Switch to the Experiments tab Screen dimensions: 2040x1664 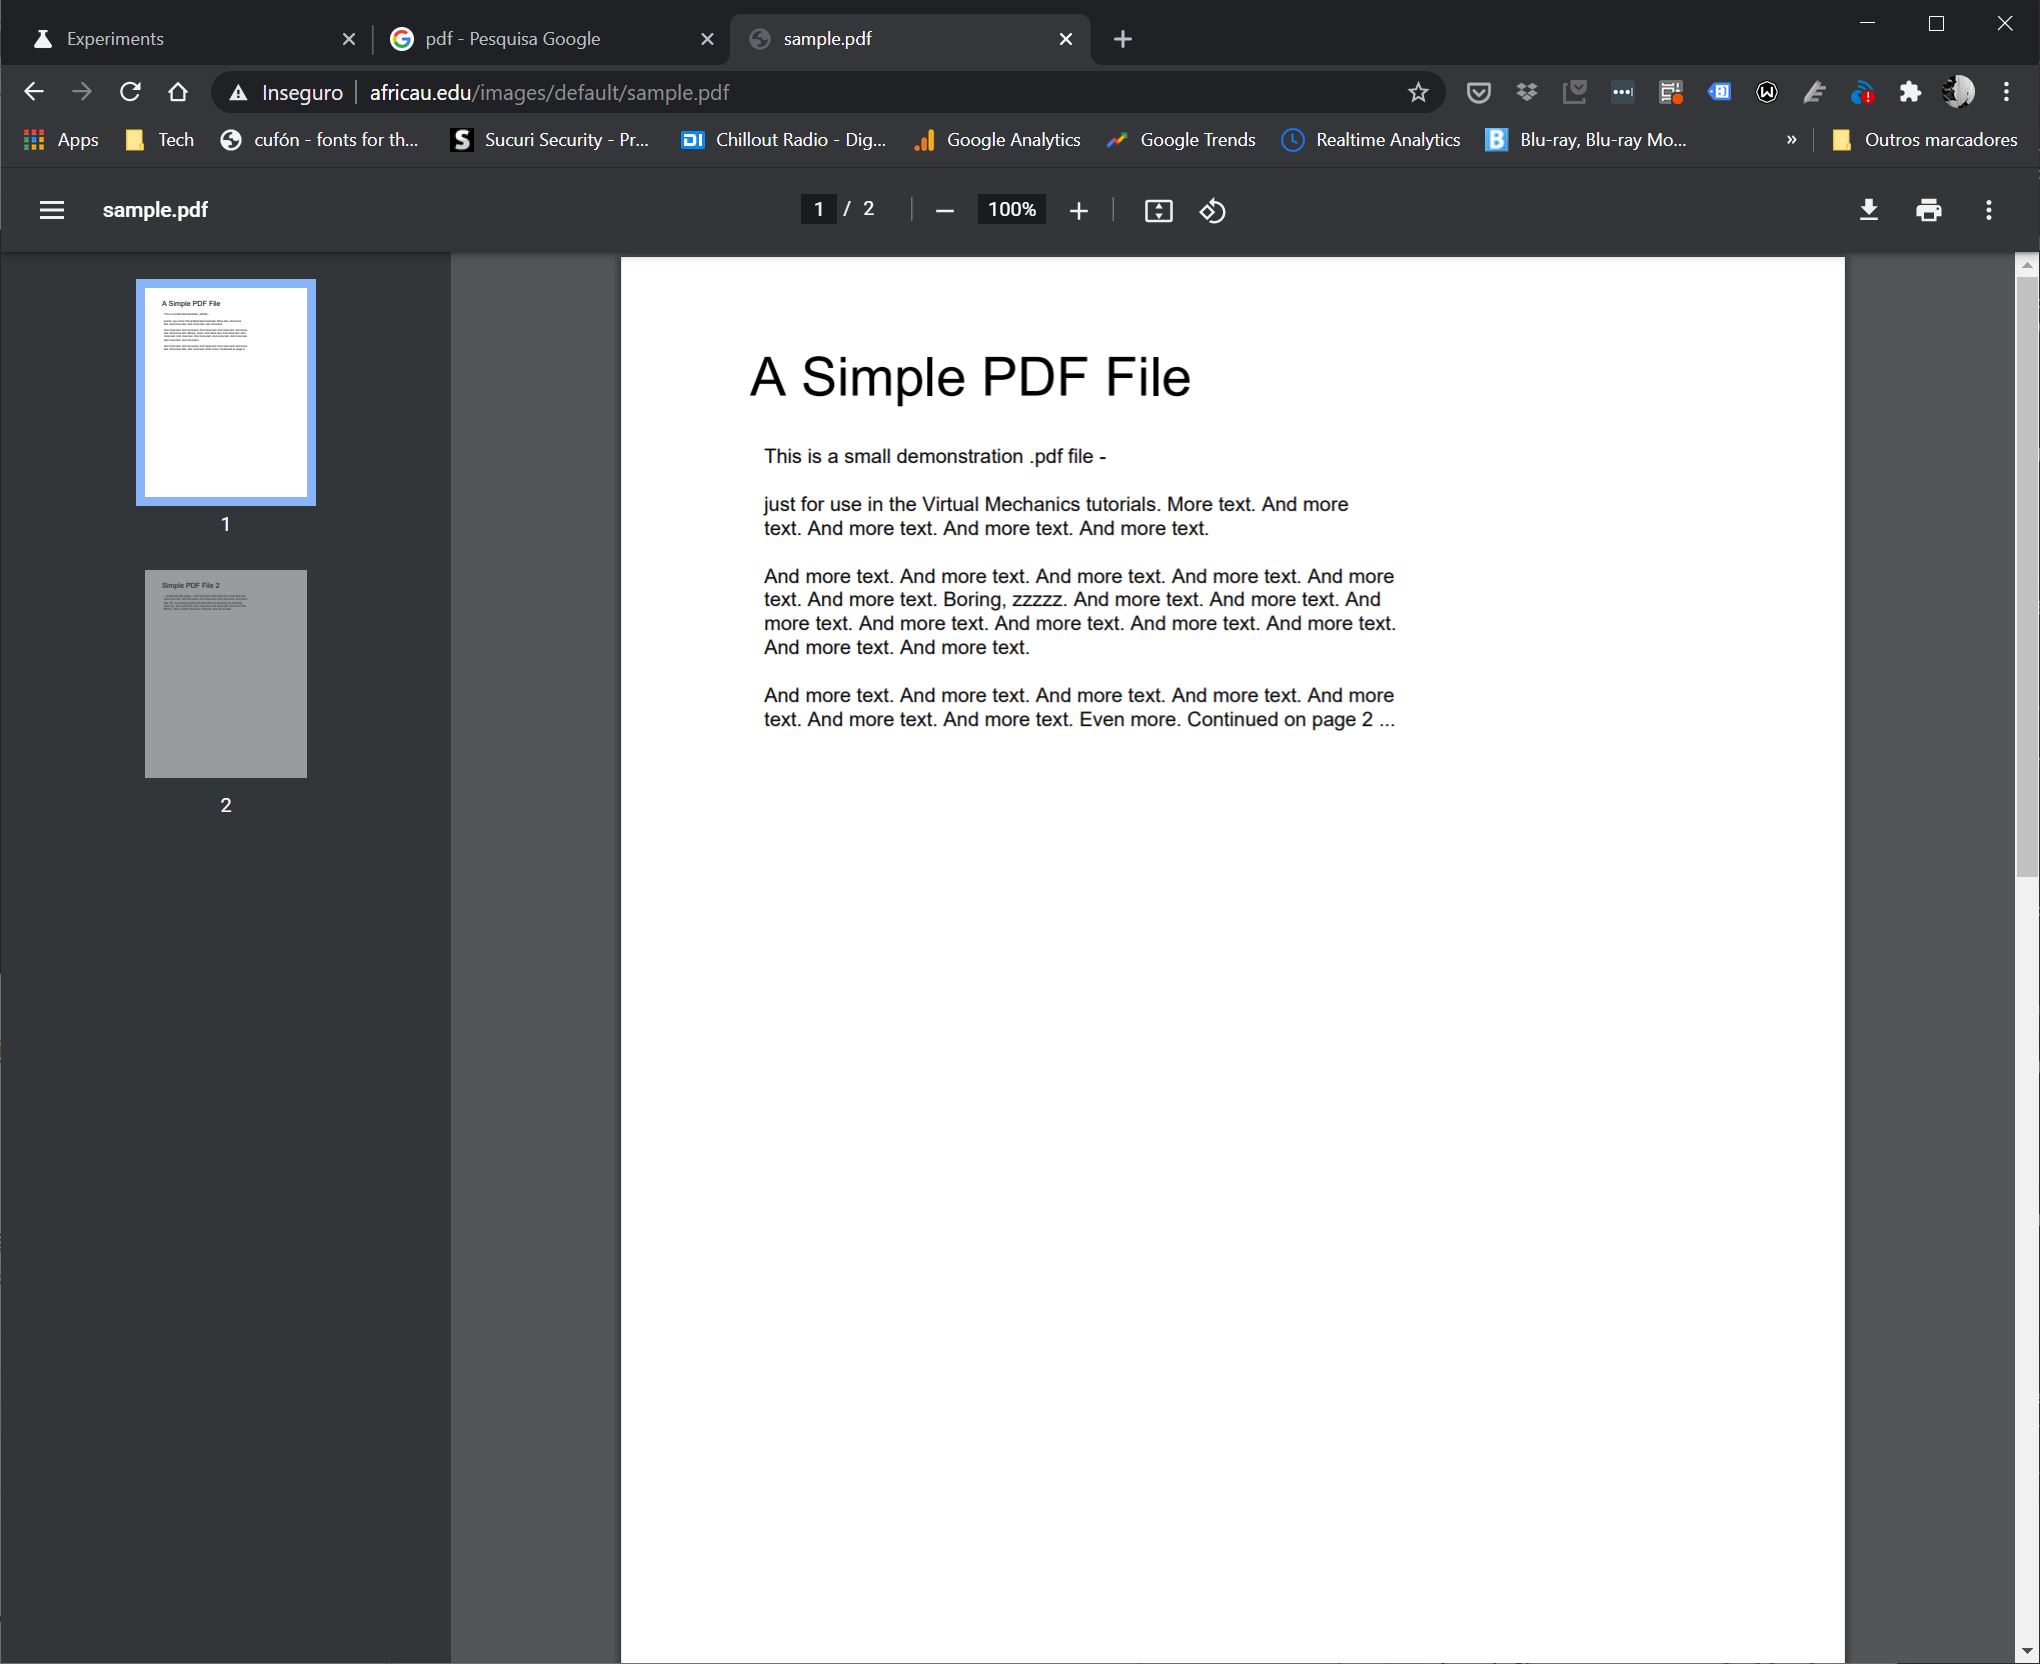tap(115, 39)
